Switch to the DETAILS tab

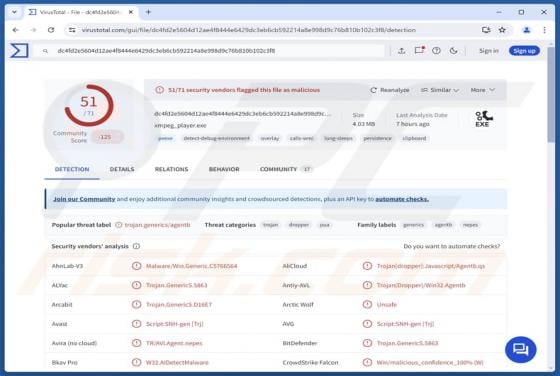click(x=122, y=169)
